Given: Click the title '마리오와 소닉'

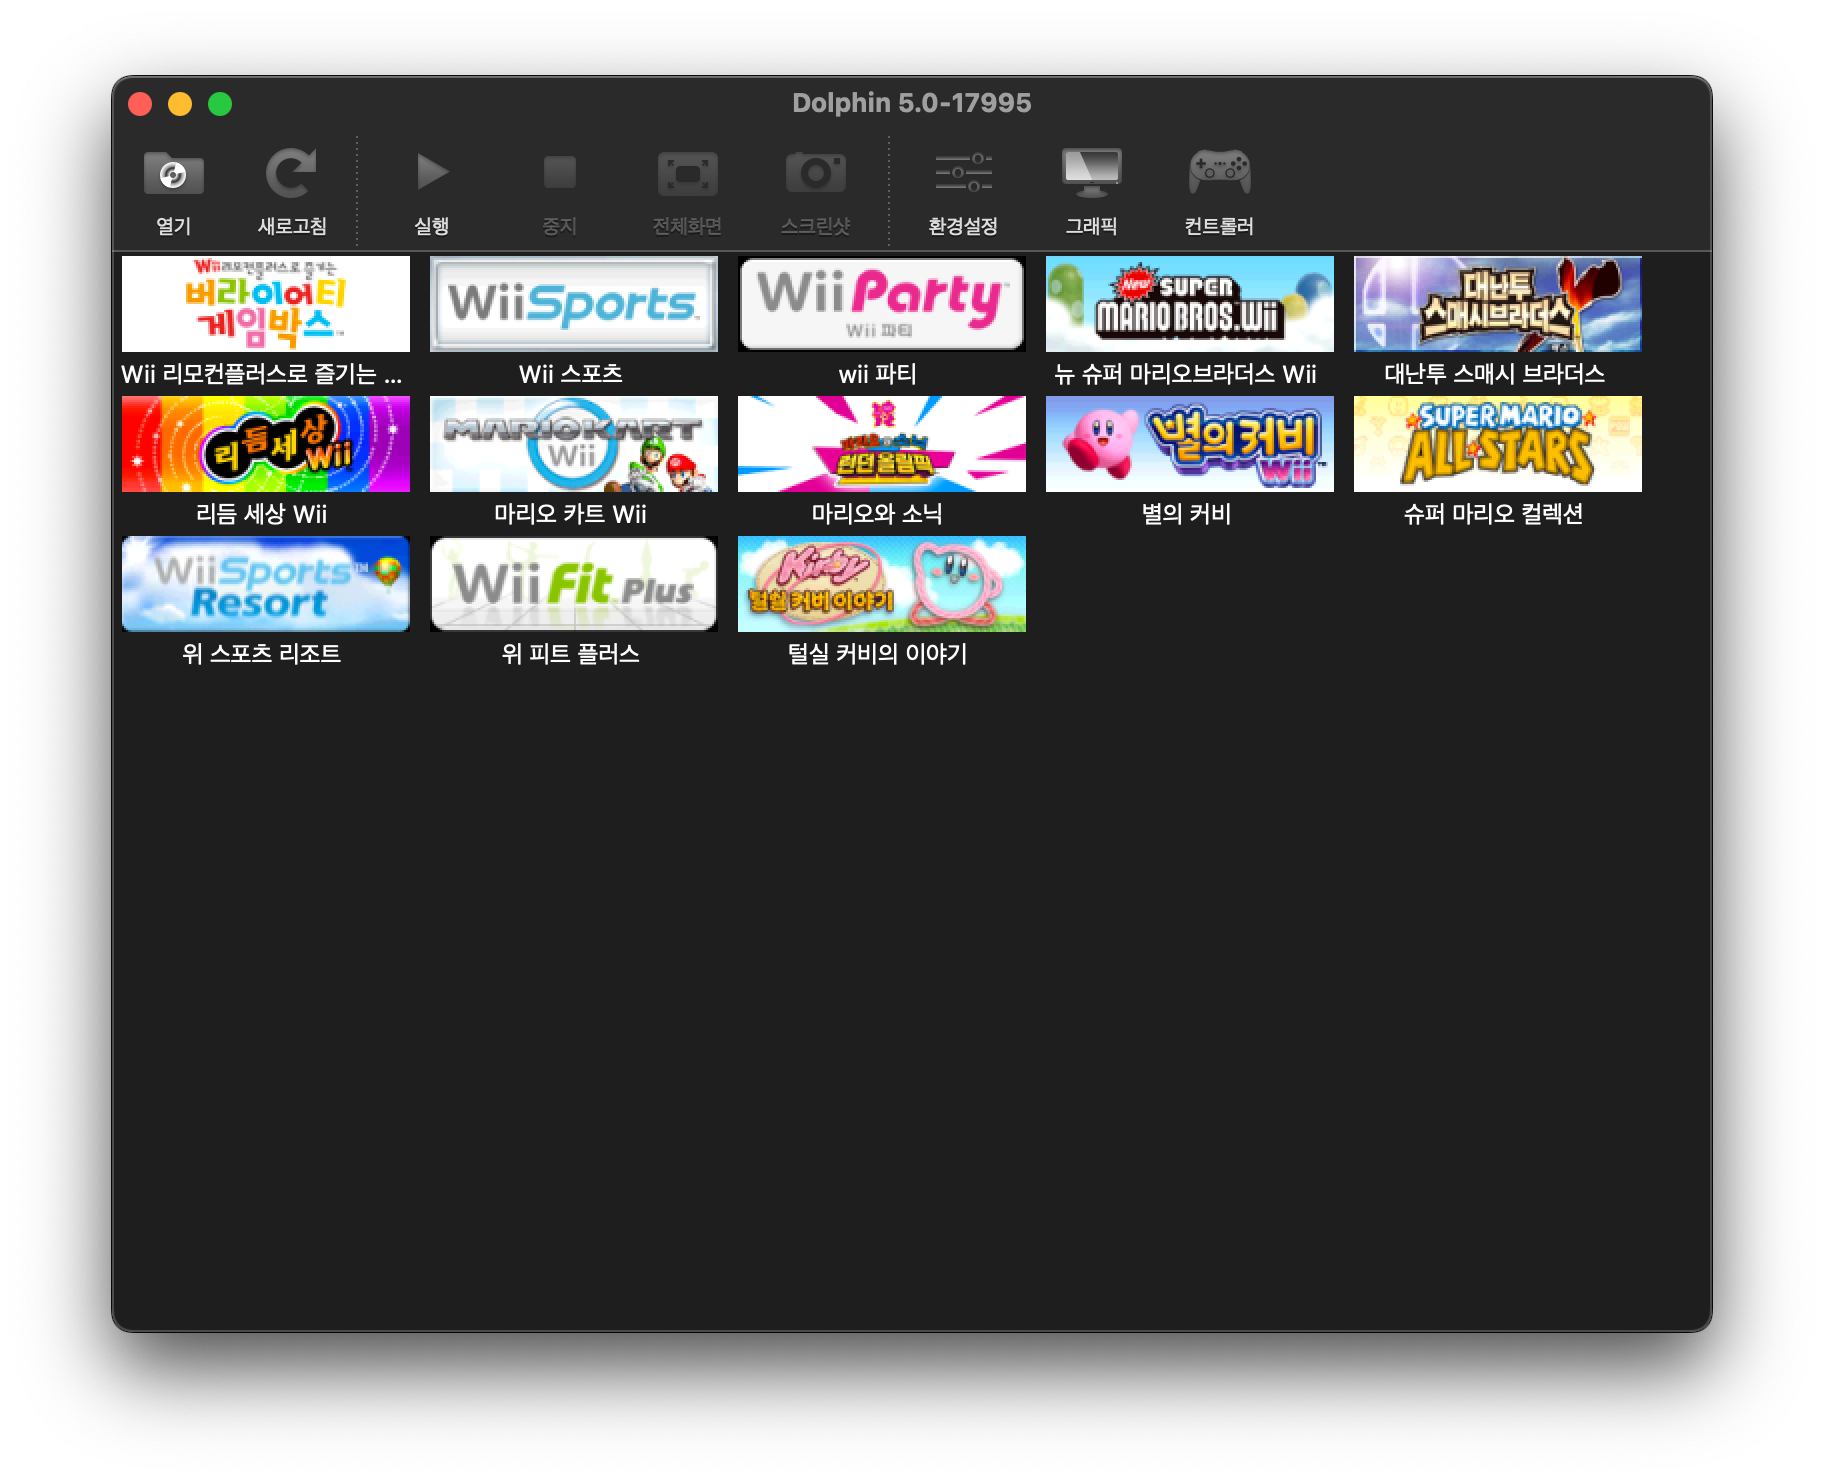Looking at the screenshot, I should click(x=877, y=514).
